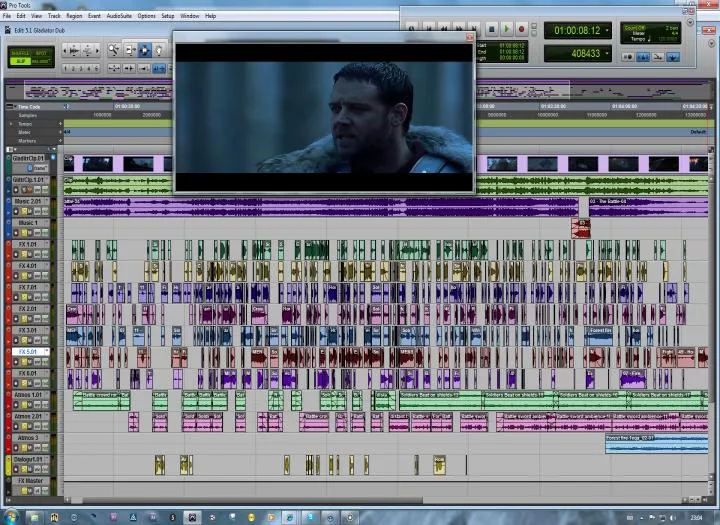Click the plus button on Tempo ruler
The width and height of the screenshot is (720, 525).
(60, 124)
